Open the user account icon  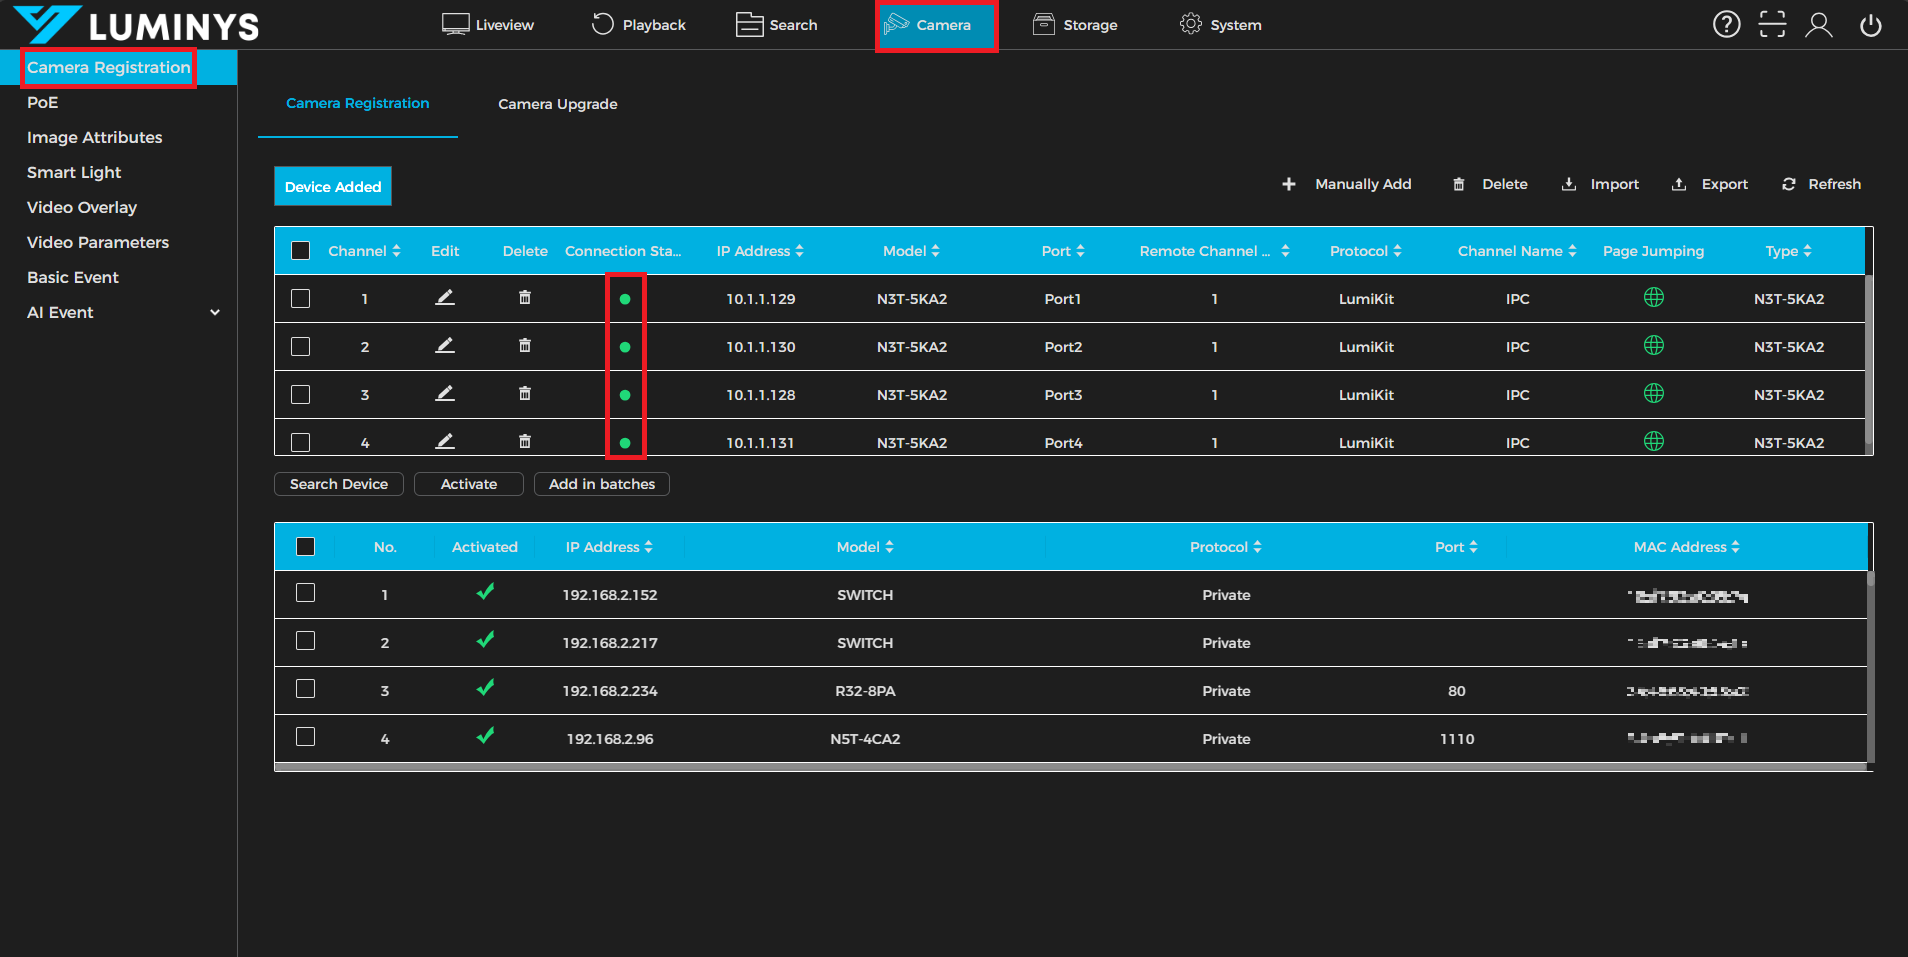click(1818, 24)
